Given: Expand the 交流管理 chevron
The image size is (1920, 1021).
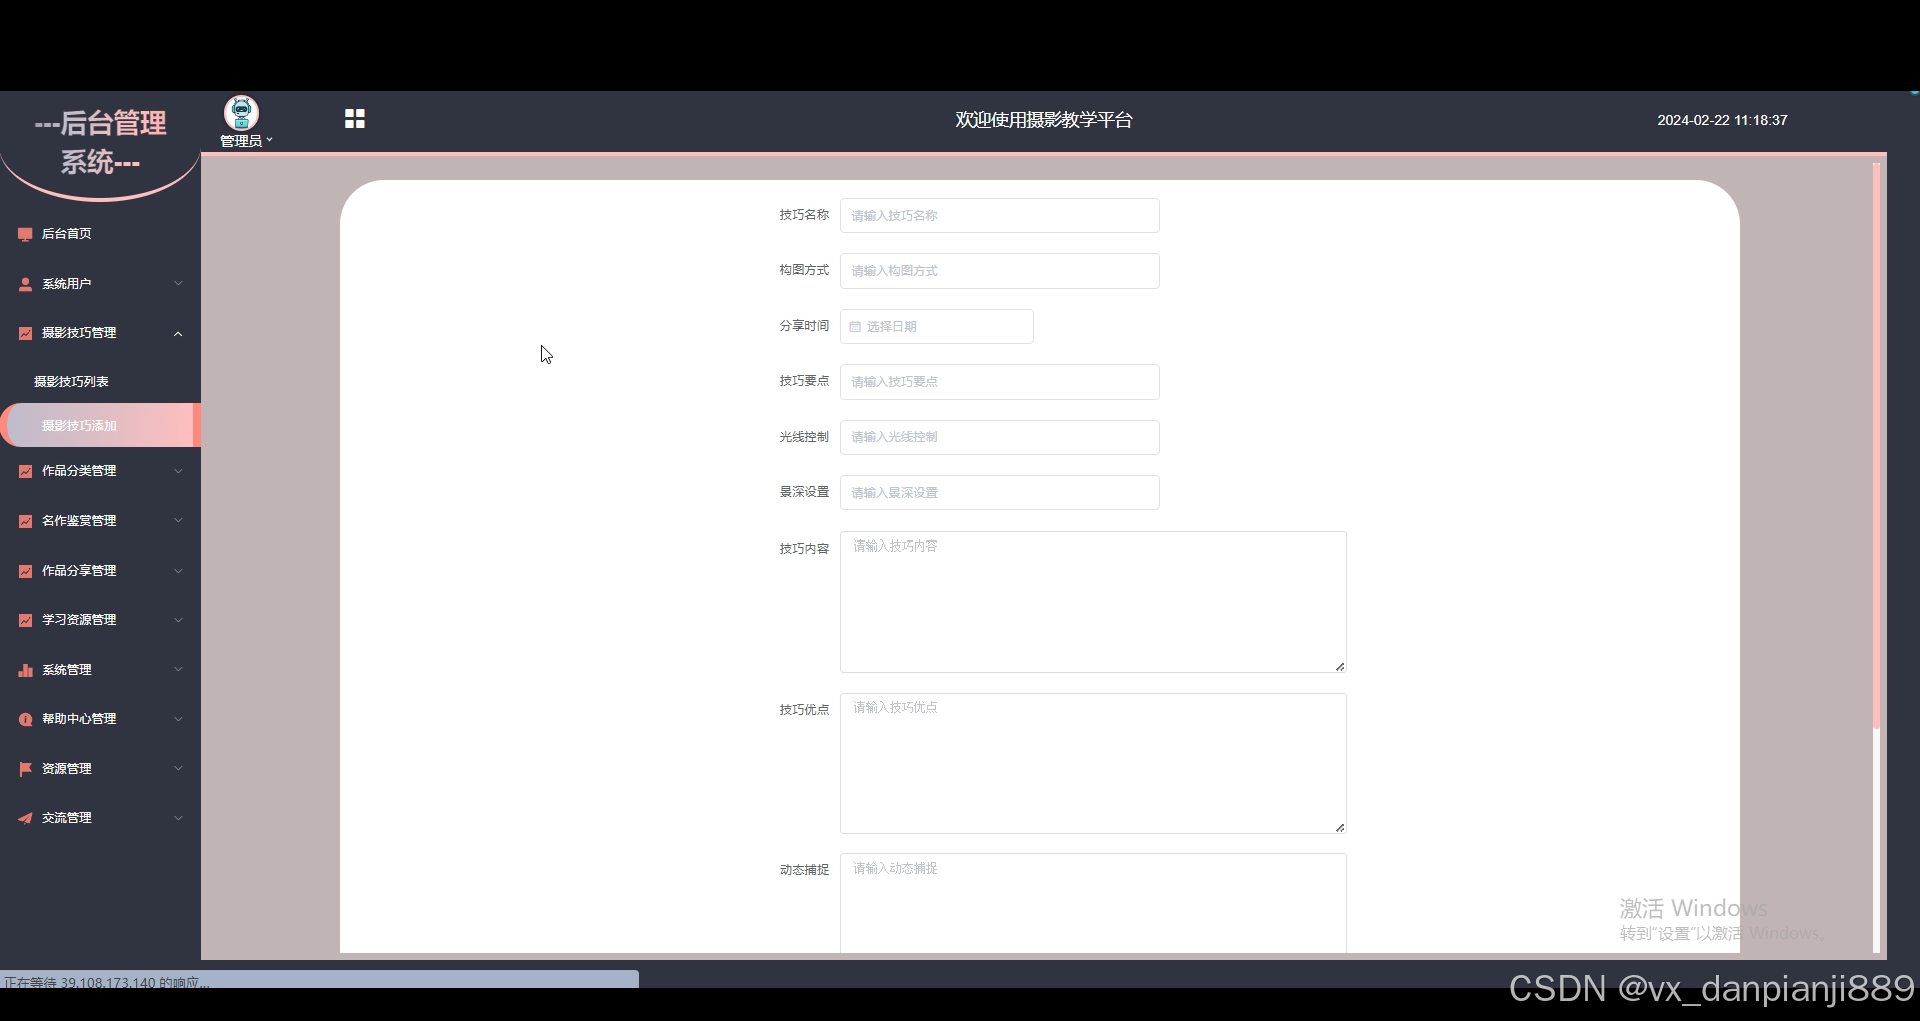Looking at the screenshot, I should (178, 818).
